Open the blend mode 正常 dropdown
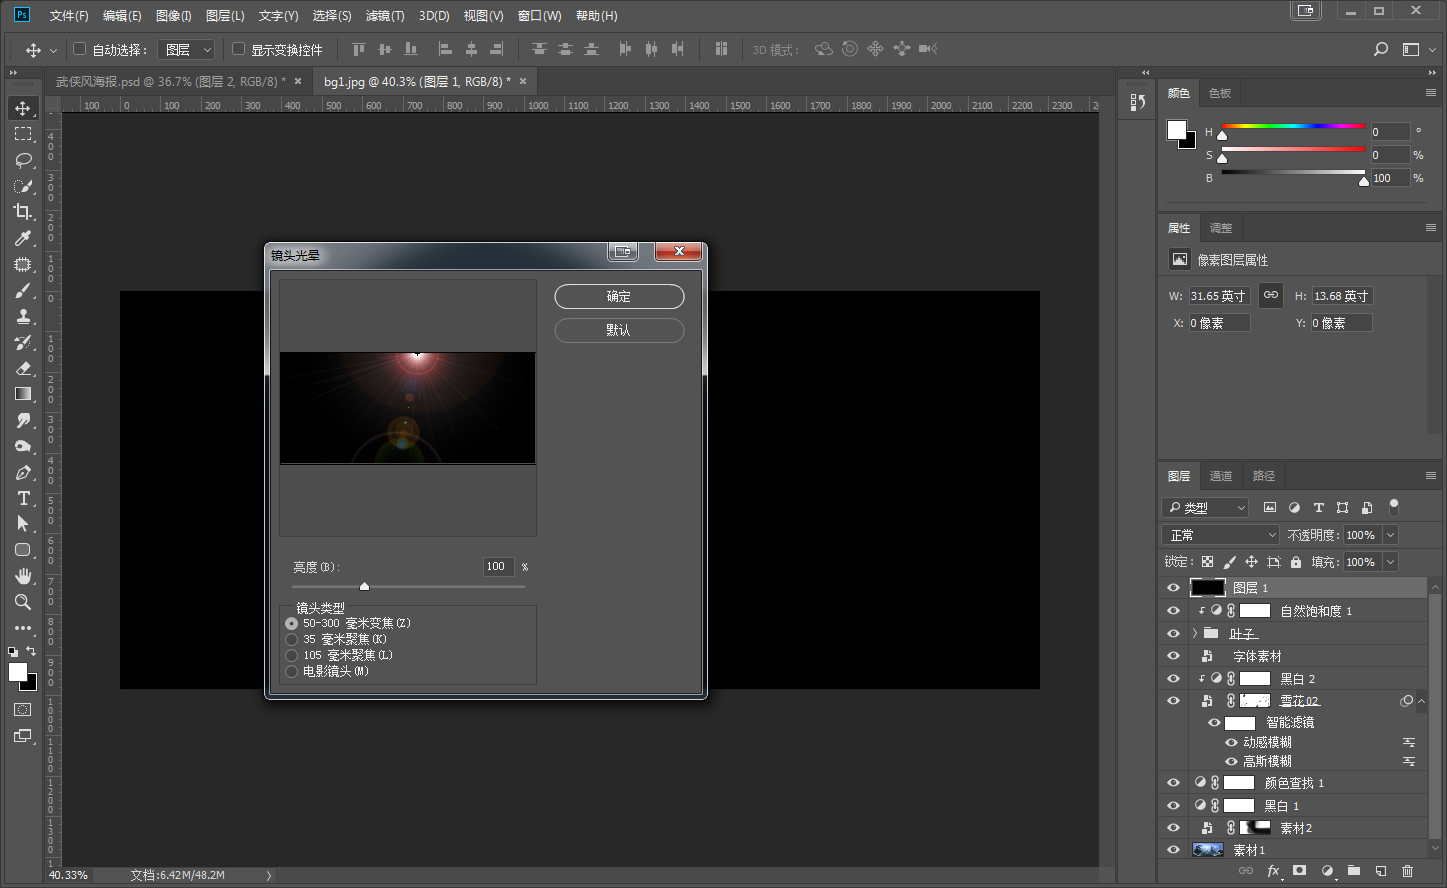The height and width of the screenshot is (888, 1447). tap(1222, 535)
